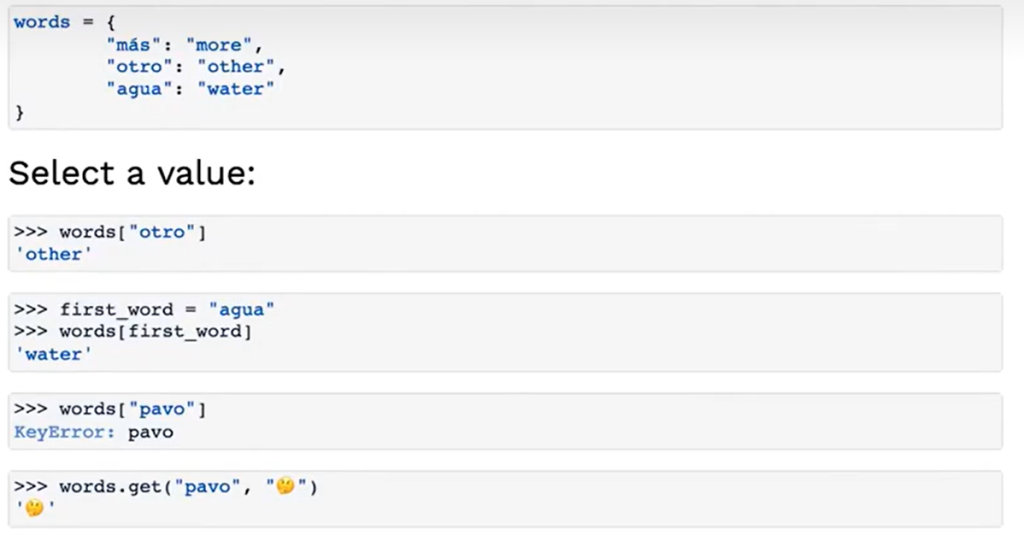Click the 'water' output result
This screenshot has width=1024, height=553.
53,354
